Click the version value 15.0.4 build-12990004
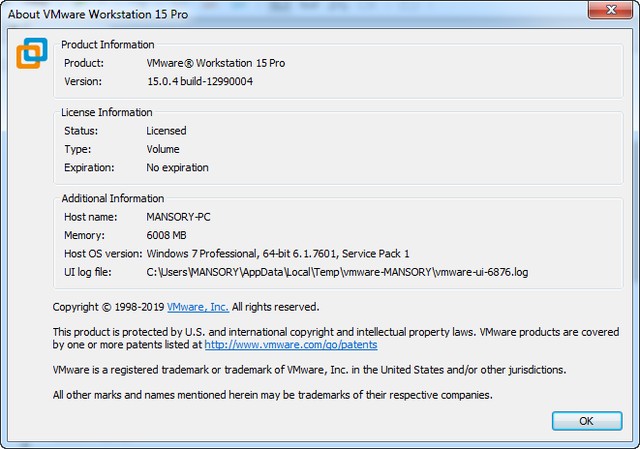Image resolution: width=640 pixels, height=449 pixels. 202,82
